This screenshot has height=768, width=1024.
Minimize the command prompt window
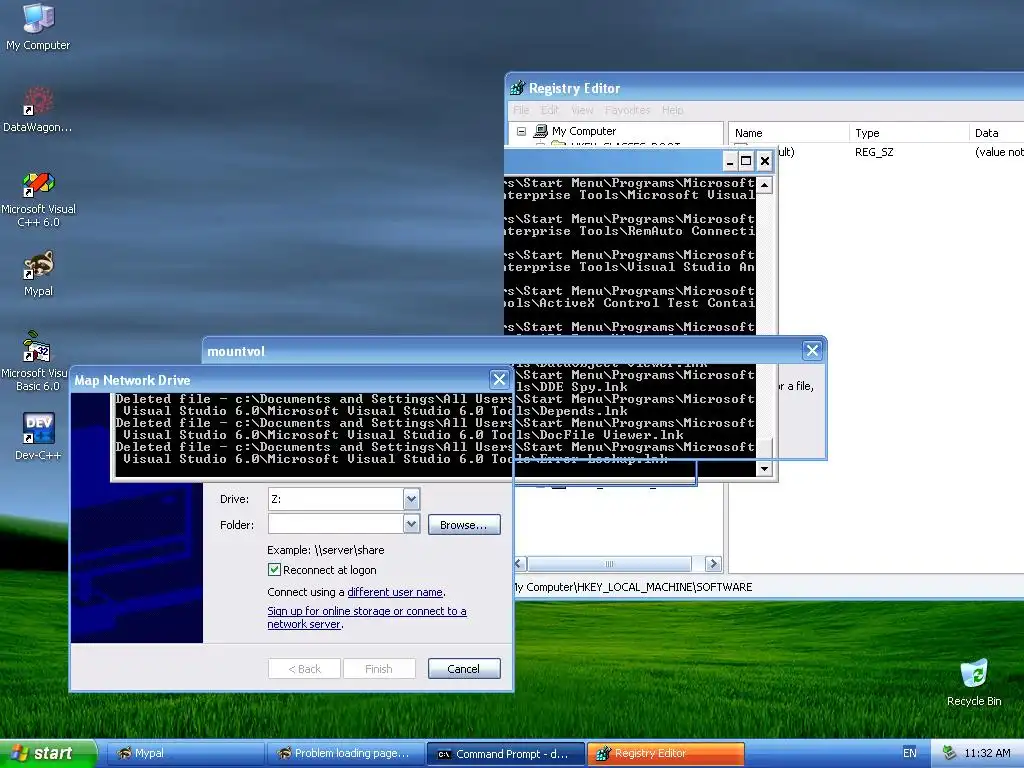(x=730, y=161)
